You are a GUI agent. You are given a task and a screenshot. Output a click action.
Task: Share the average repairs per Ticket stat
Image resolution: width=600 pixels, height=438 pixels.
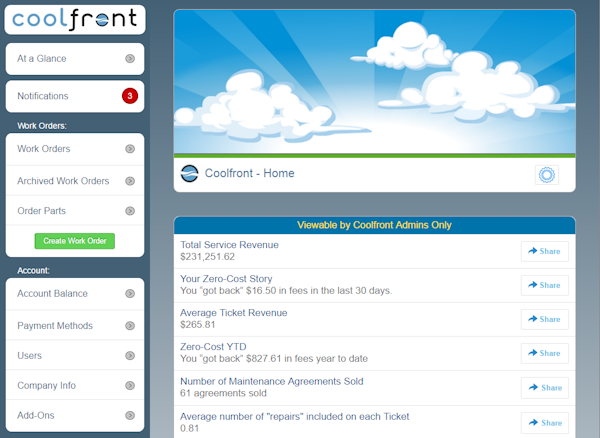coord(545,423)
